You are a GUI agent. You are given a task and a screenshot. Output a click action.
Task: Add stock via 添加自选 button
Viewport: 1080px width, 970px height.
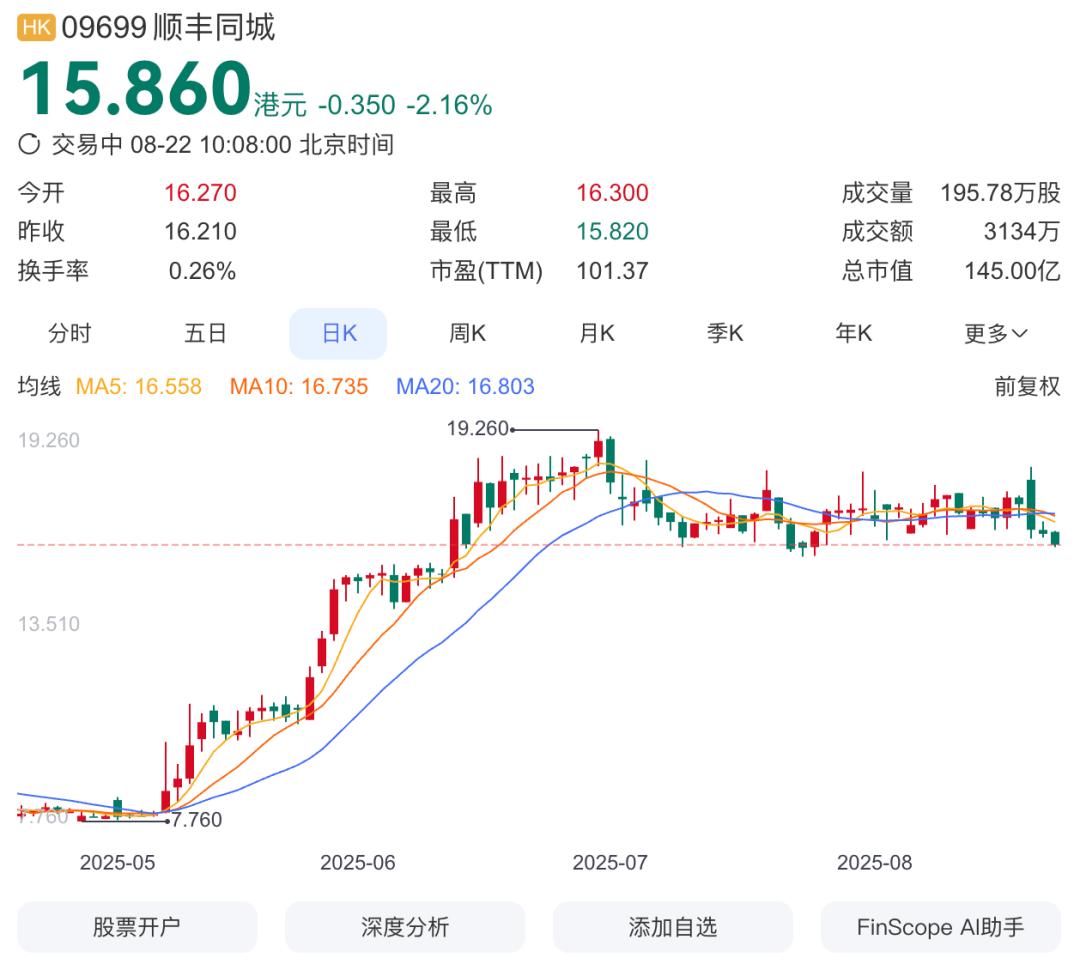673,927
